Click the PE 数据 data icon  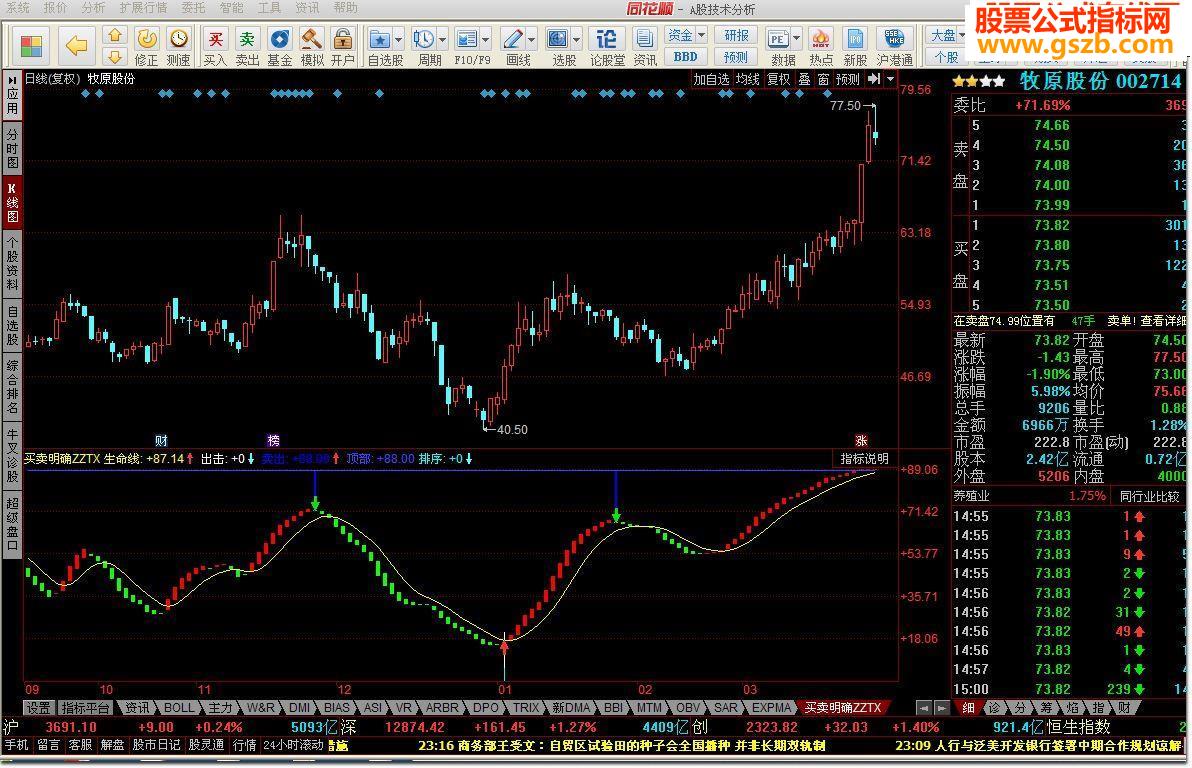778,39
